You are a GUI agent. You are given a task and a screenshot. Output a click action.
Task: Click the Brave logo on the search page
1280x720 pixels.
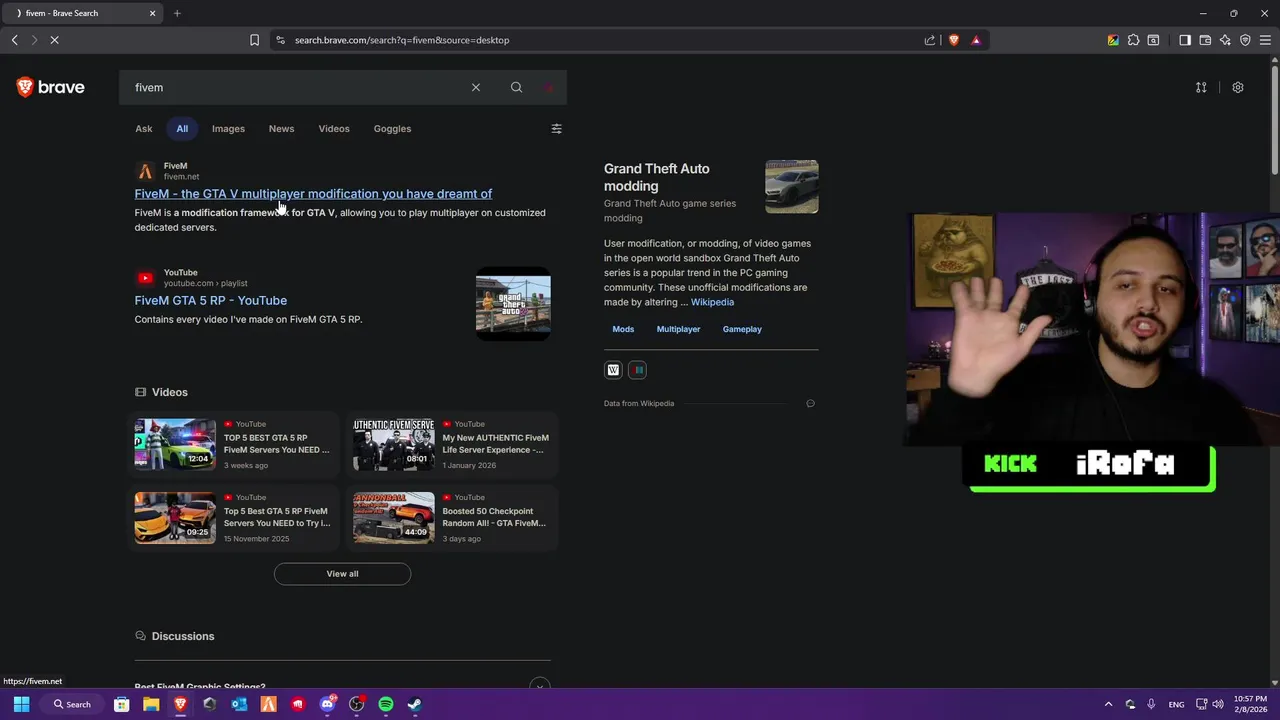[50, 87]
